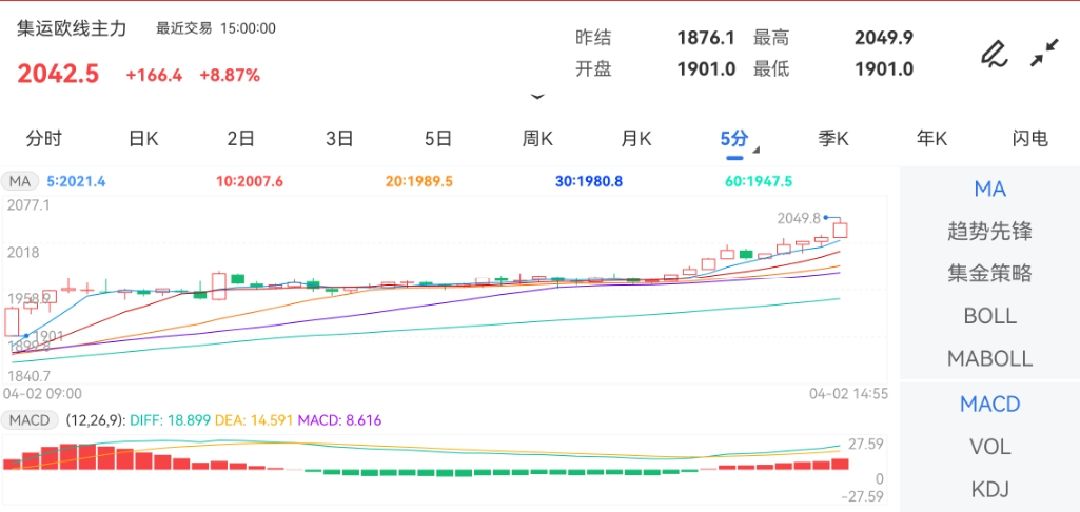The image size is (1080, 512).
Task: Click the latest red MACD histogram bar
Action: 840,464
